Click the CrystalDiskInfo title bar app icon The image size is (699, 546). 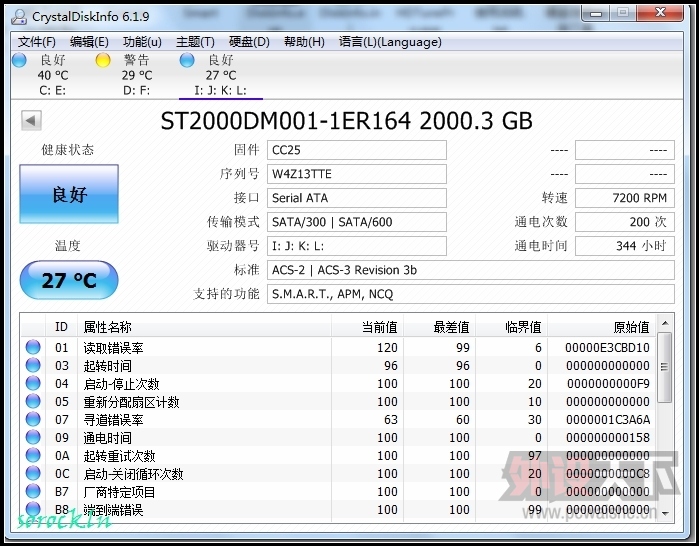tap(18, 17)
